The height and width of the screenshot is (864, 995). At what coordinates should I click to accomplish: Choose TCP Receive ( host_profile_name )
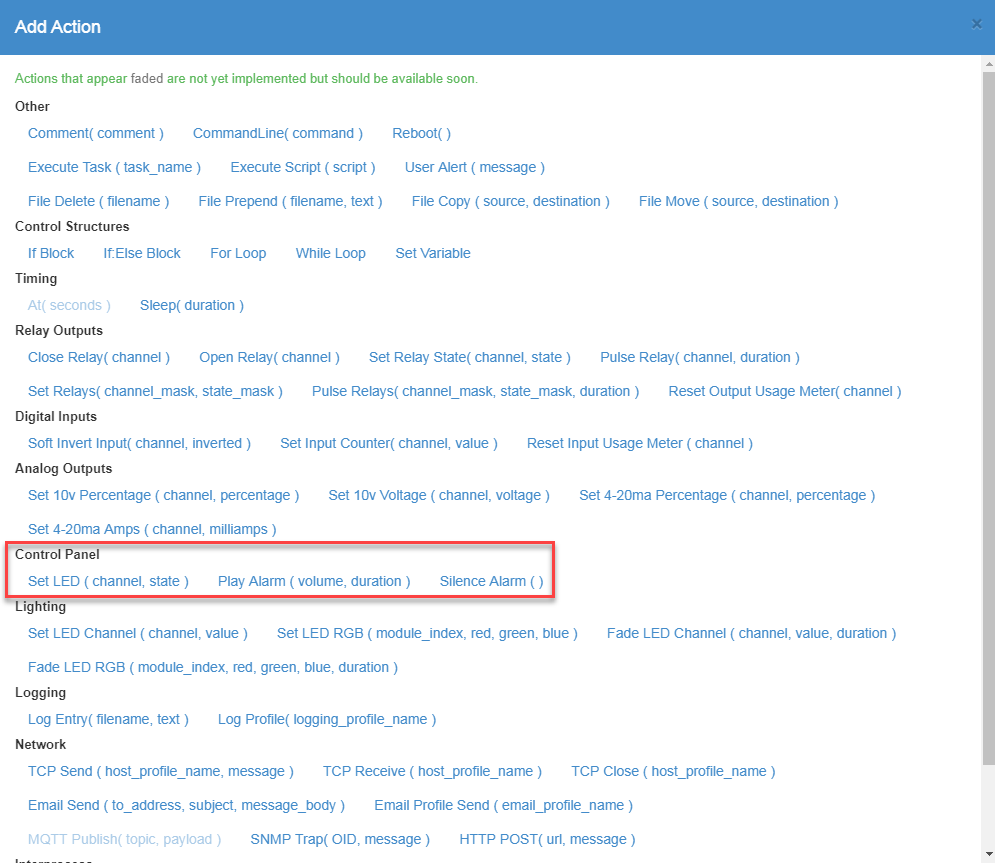[432, 771]
